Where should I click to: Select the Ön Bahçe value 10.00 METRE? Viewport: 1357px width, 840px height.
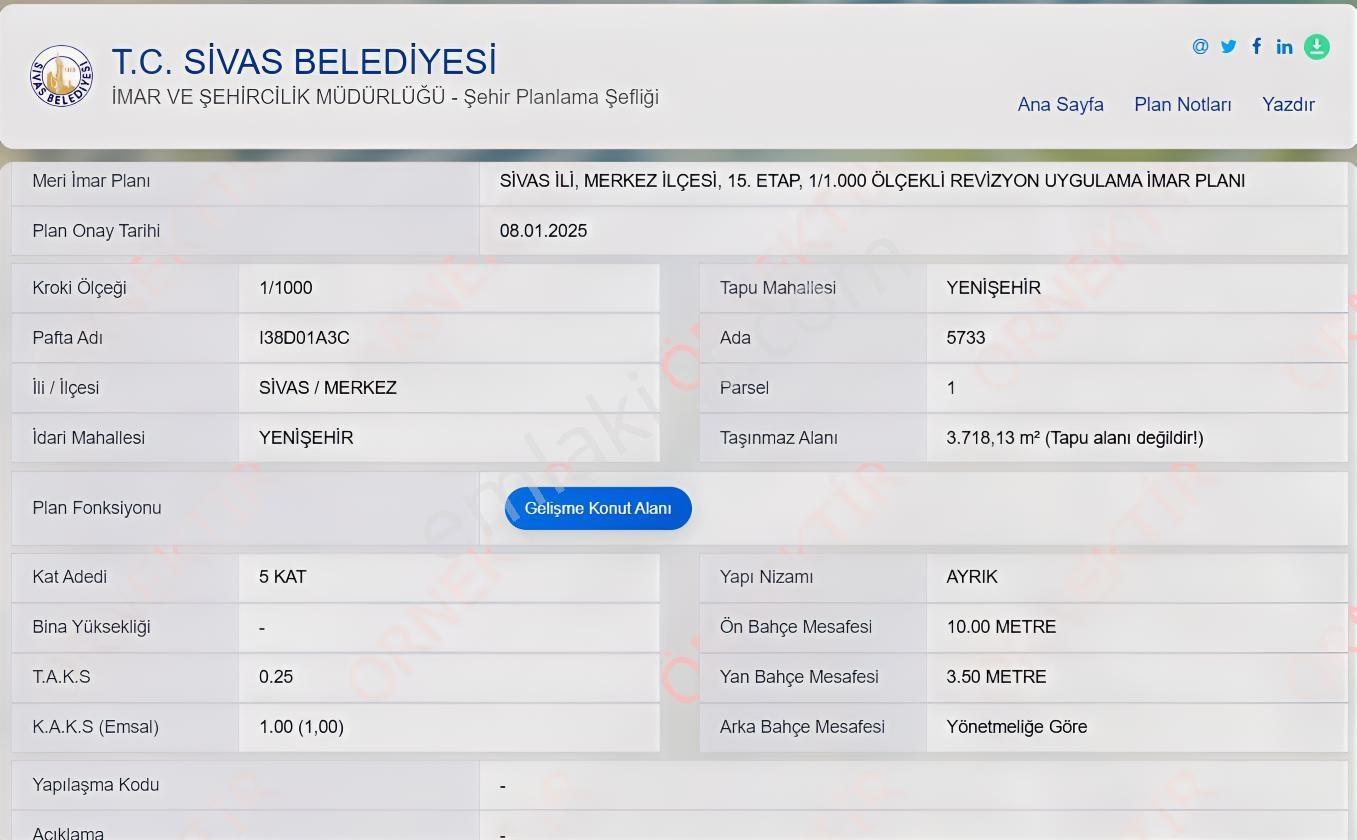[x=1001, y=627]
